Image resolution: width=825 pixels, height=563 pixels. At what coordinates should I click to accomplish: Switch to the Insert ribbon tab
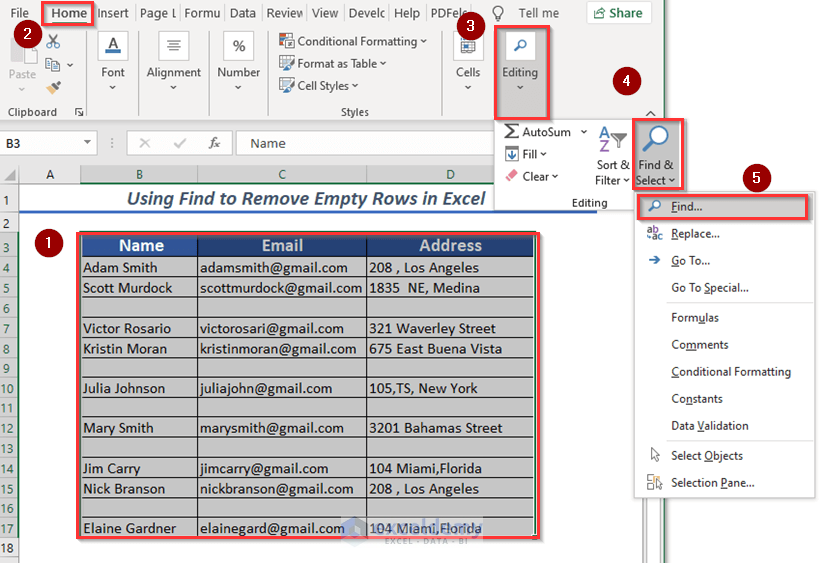tap(113, 13)
